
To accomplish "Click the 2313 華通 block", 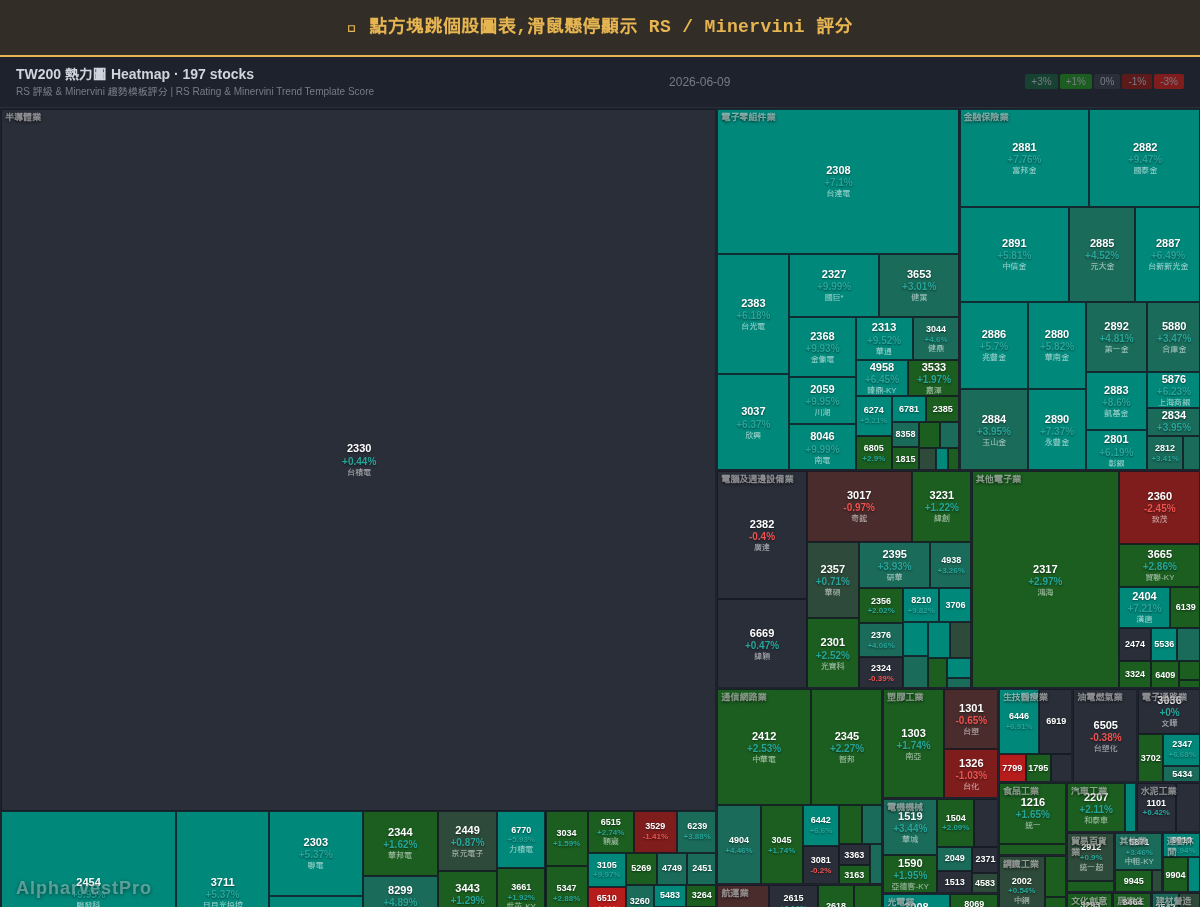I will (884, 338).
